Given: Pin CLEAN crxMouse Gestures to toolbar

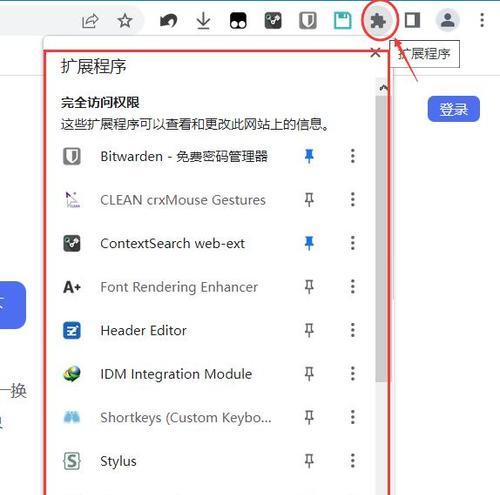Looking at the screenshot, I should [309, 200].
